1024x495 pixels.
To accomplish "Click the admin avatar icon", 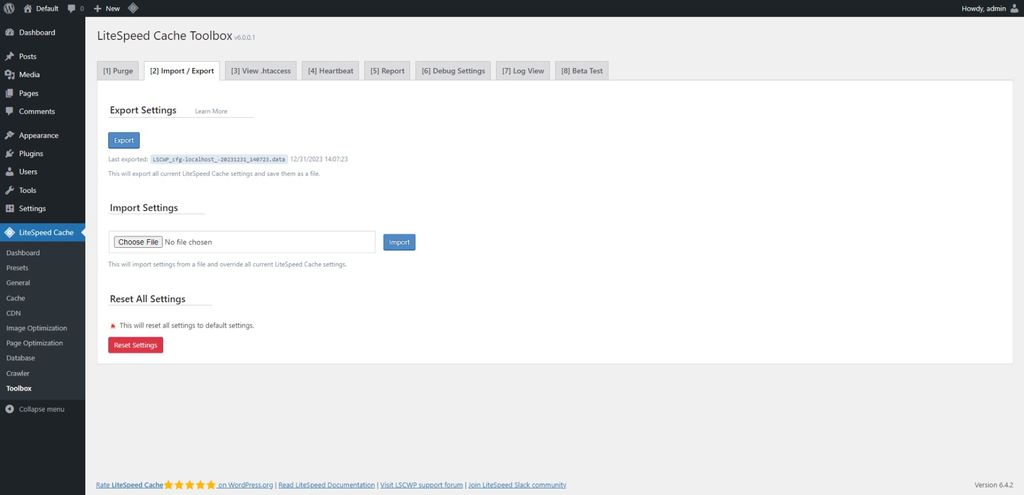I will coord(1014,8).
